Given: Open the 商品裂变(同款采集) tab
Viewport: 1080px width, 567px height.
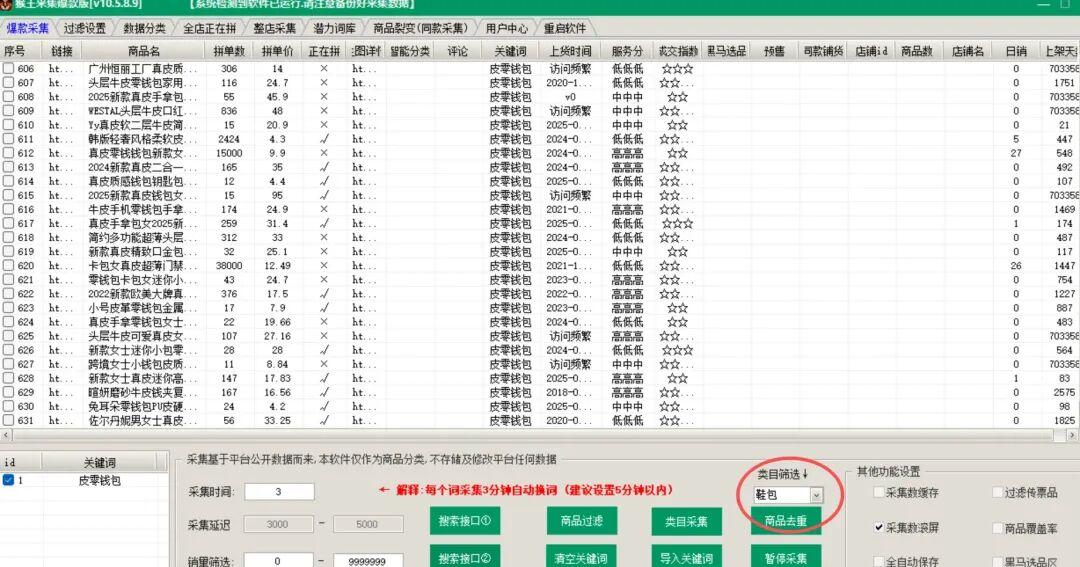Looking at the screenshot, I should (x=420, y=28).
